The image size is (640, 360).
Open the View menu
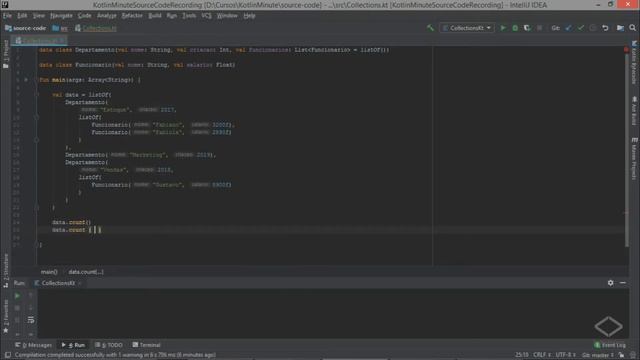click(38, 16)
